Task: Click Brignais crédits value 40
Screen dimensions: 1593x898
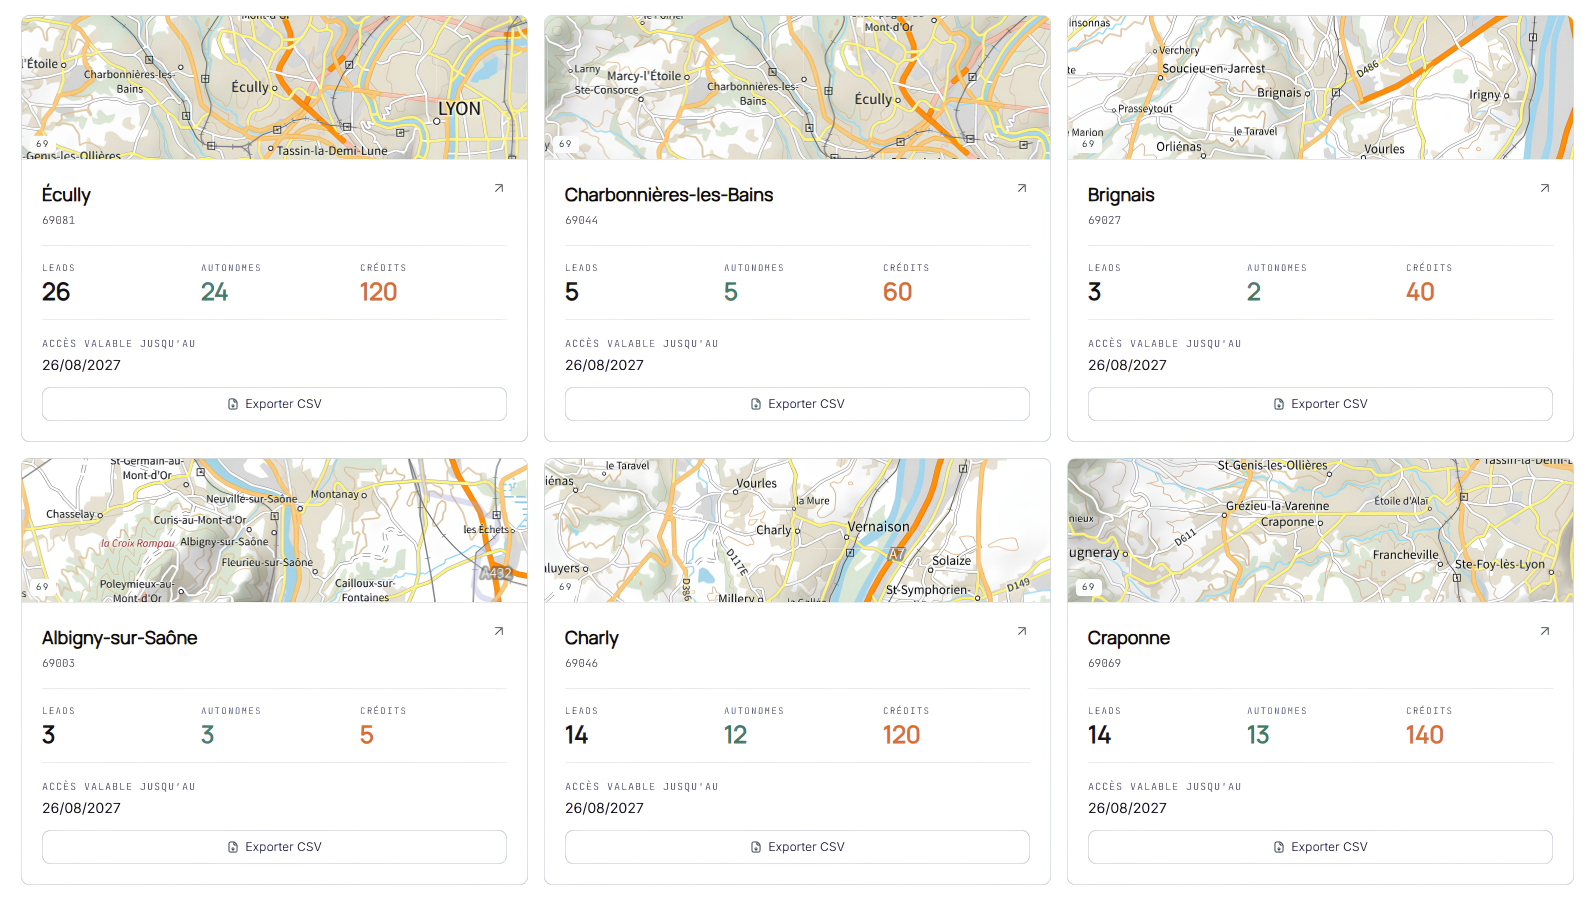Action: point(1421,292)
